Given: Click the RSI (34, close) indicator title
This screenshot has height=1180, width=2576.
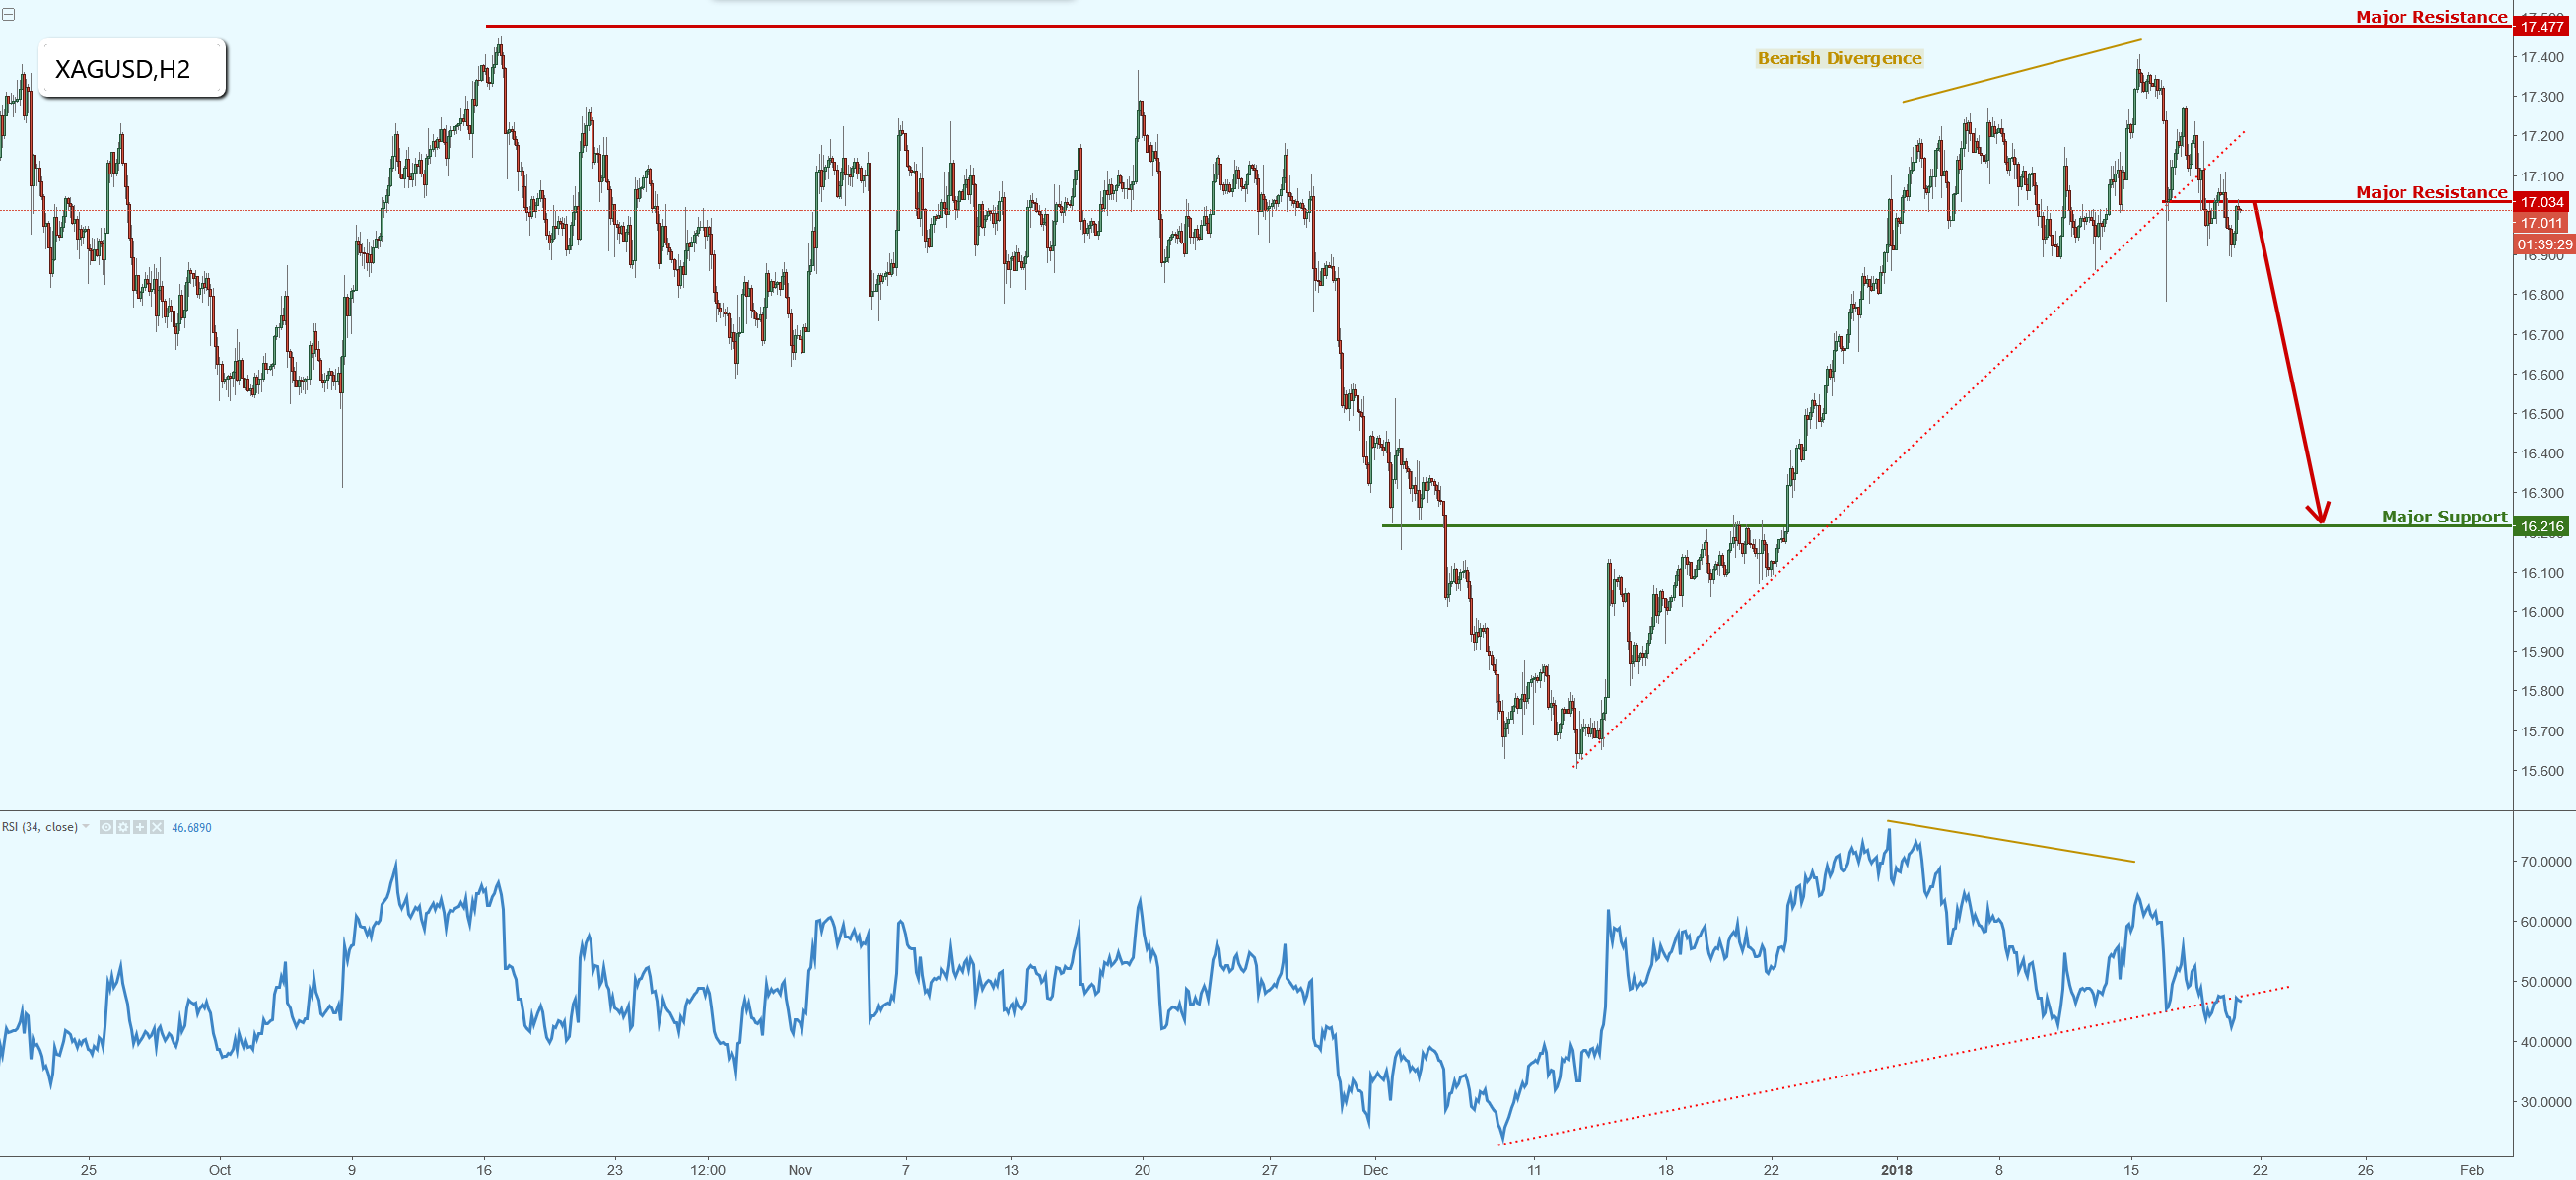Looking at the screenshot, I should [40, 827].
